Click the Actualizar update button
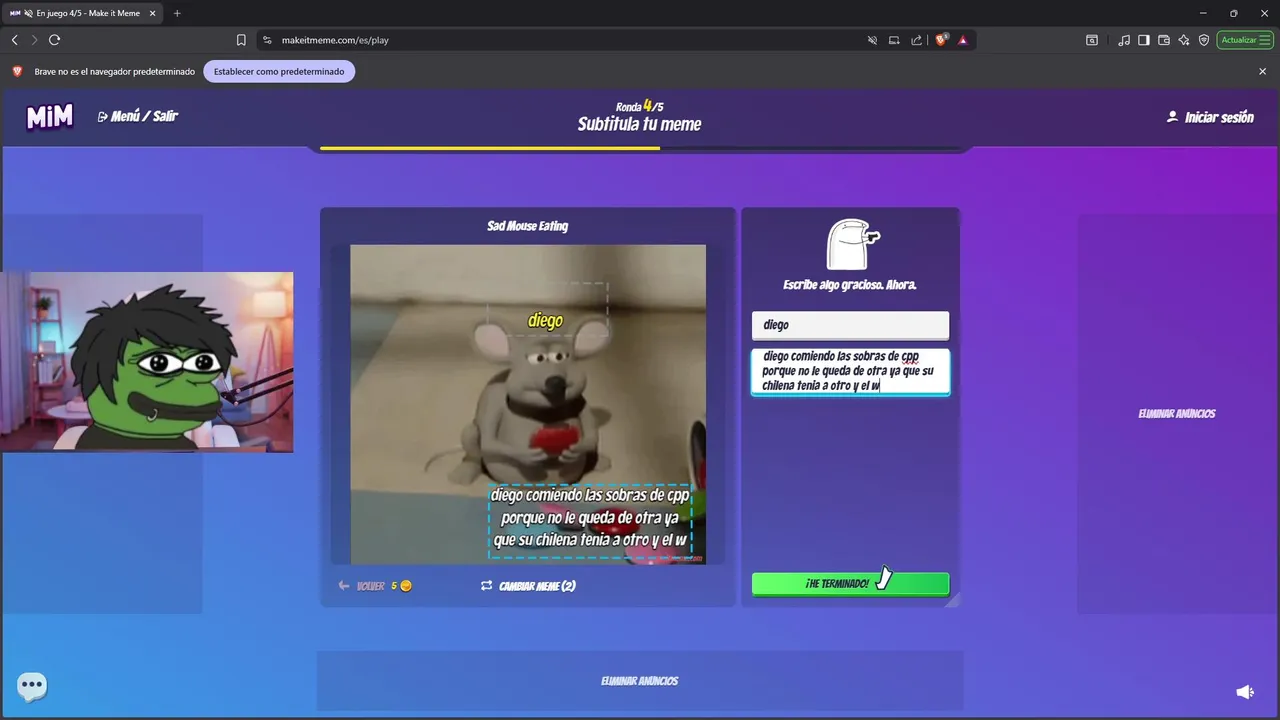 1245,40
